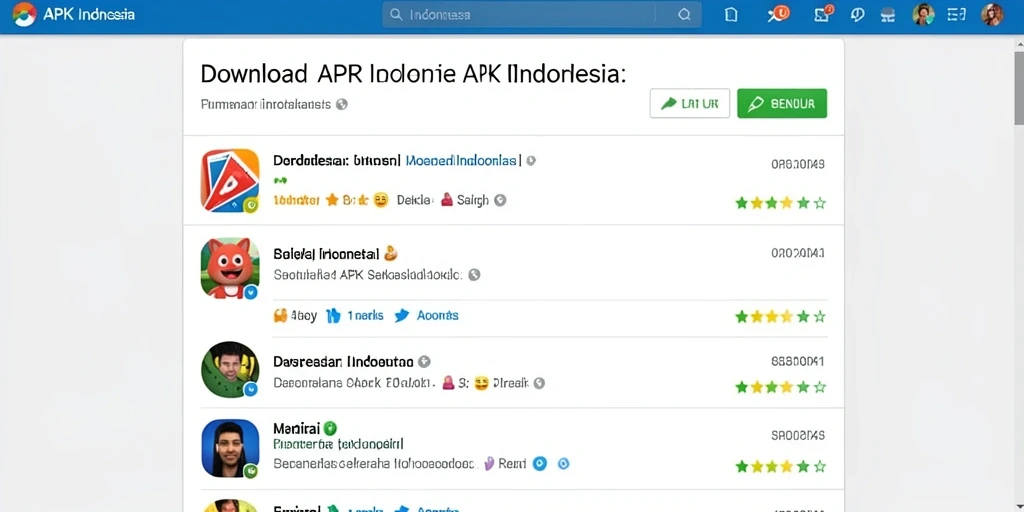Open the red card game app thumbnail

(230, 180)
